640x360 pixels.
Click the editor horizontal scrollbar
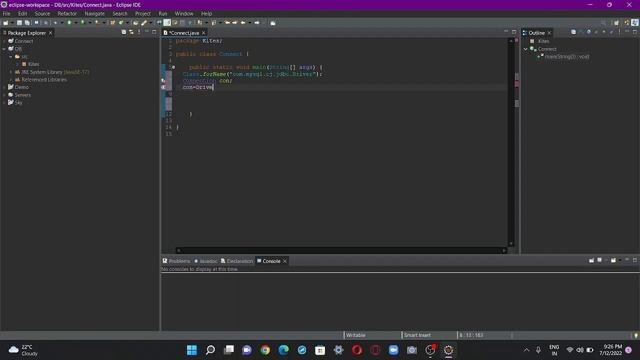click(341, 250)
